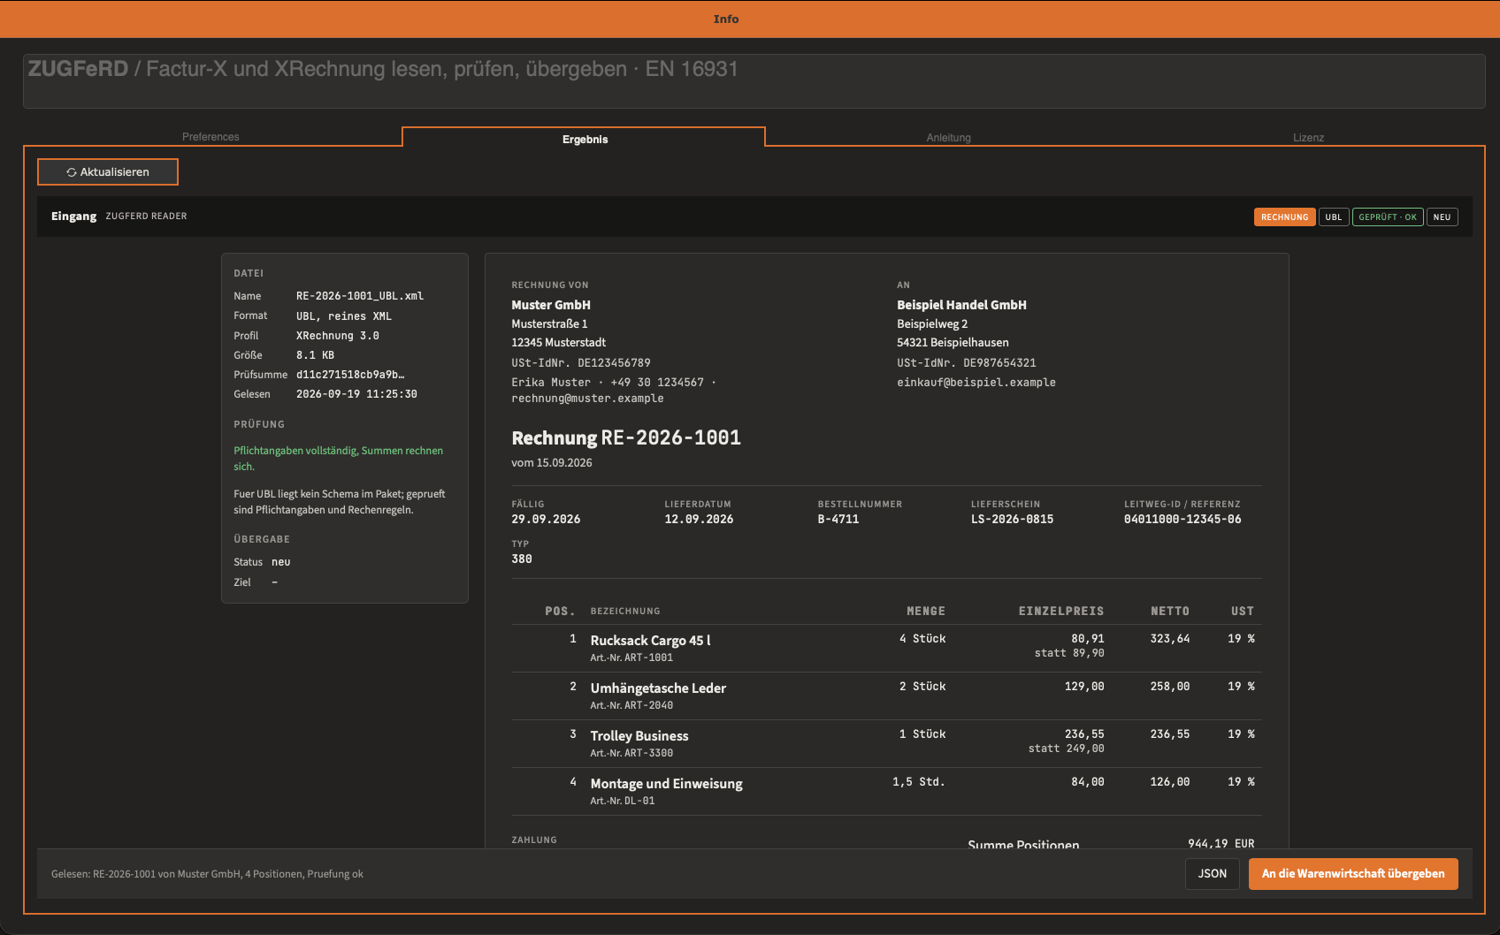Screen dimensions: 1500x935
Task: Click the NEU status badge
Action: pyautogui.click(x=1441, y=217)
